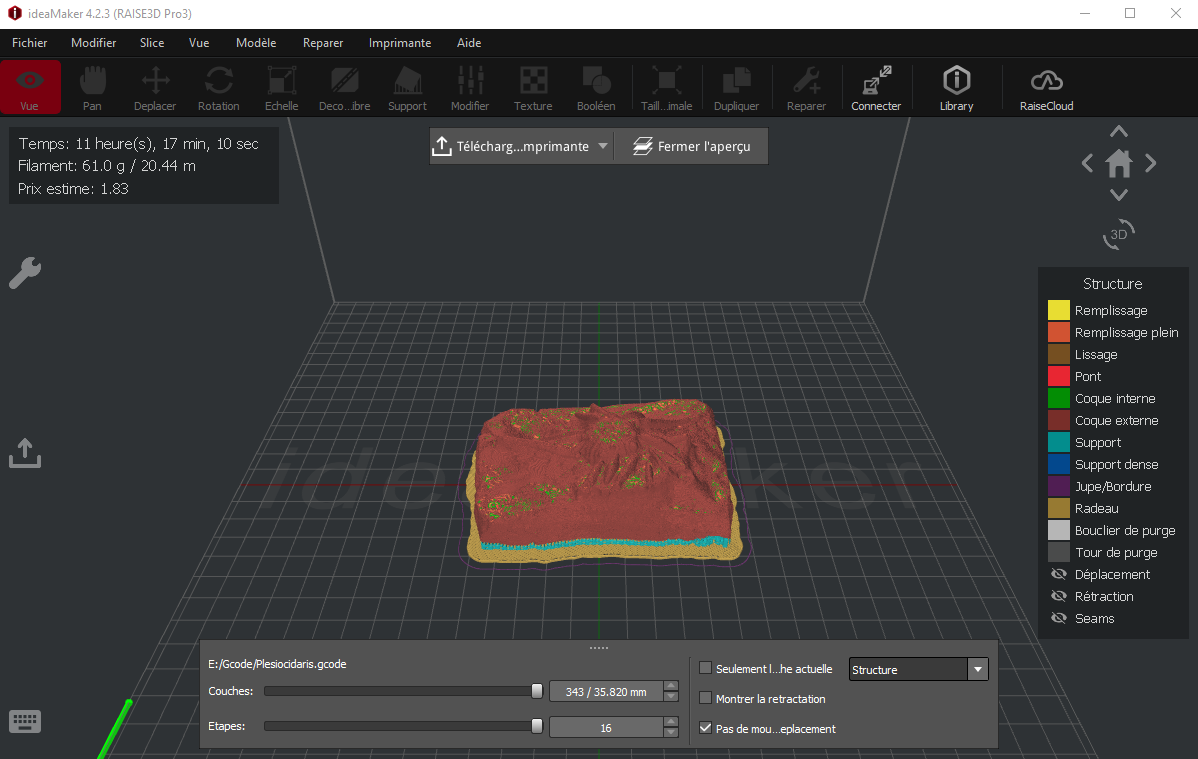The image size is (1198, 759).
Task: Open the Imprimante menu
Action: 400,43
